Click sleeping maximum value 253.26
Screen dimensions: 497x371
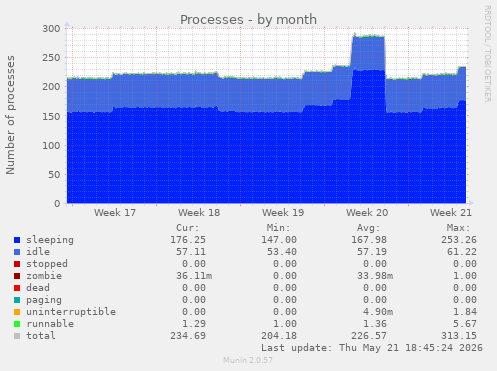(x=459, y=240)
